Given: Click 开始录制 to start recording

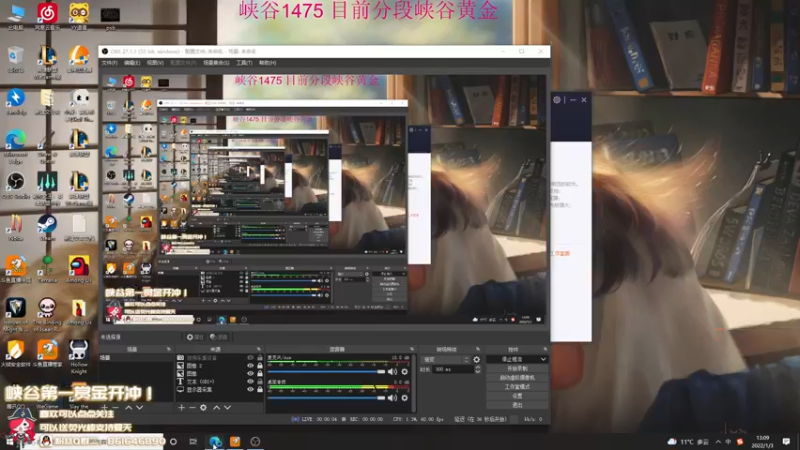Looking at the screenshot, I should point(517,368).
